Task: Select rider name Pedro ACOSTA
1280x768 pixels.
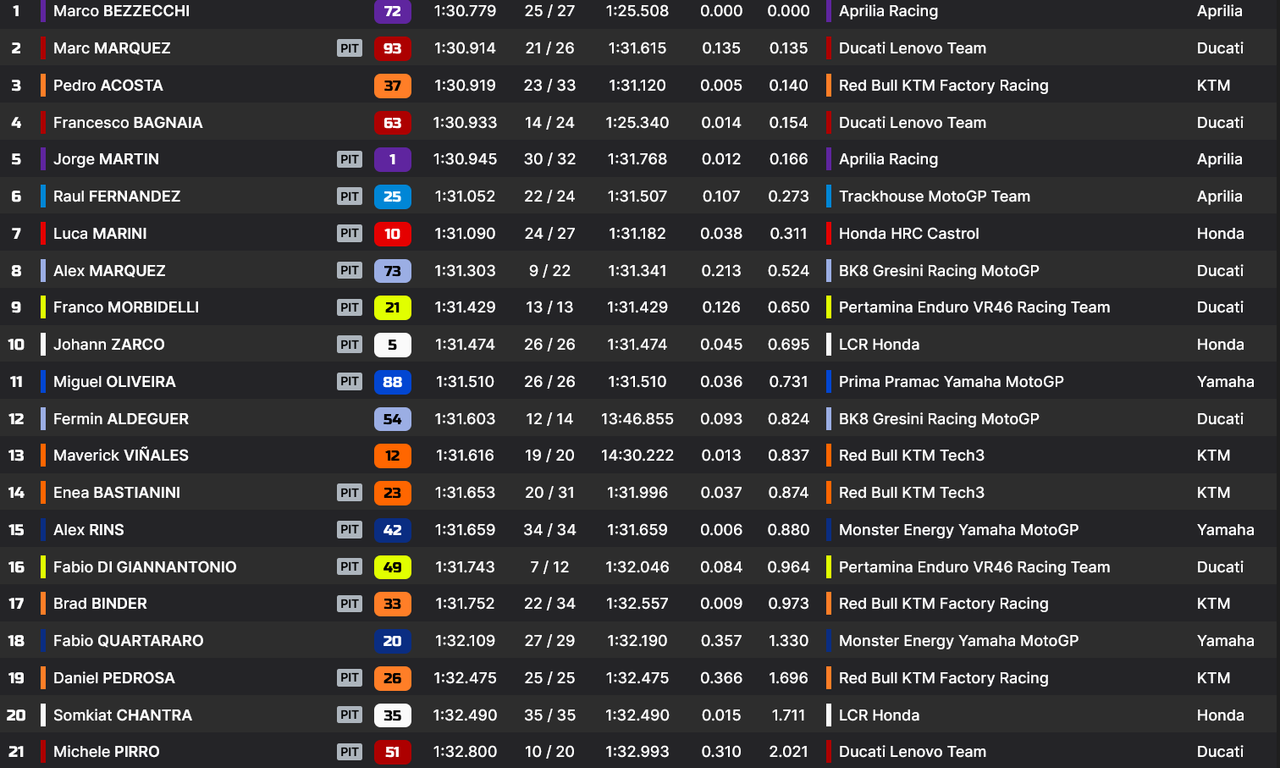Action: coord(108,85)
